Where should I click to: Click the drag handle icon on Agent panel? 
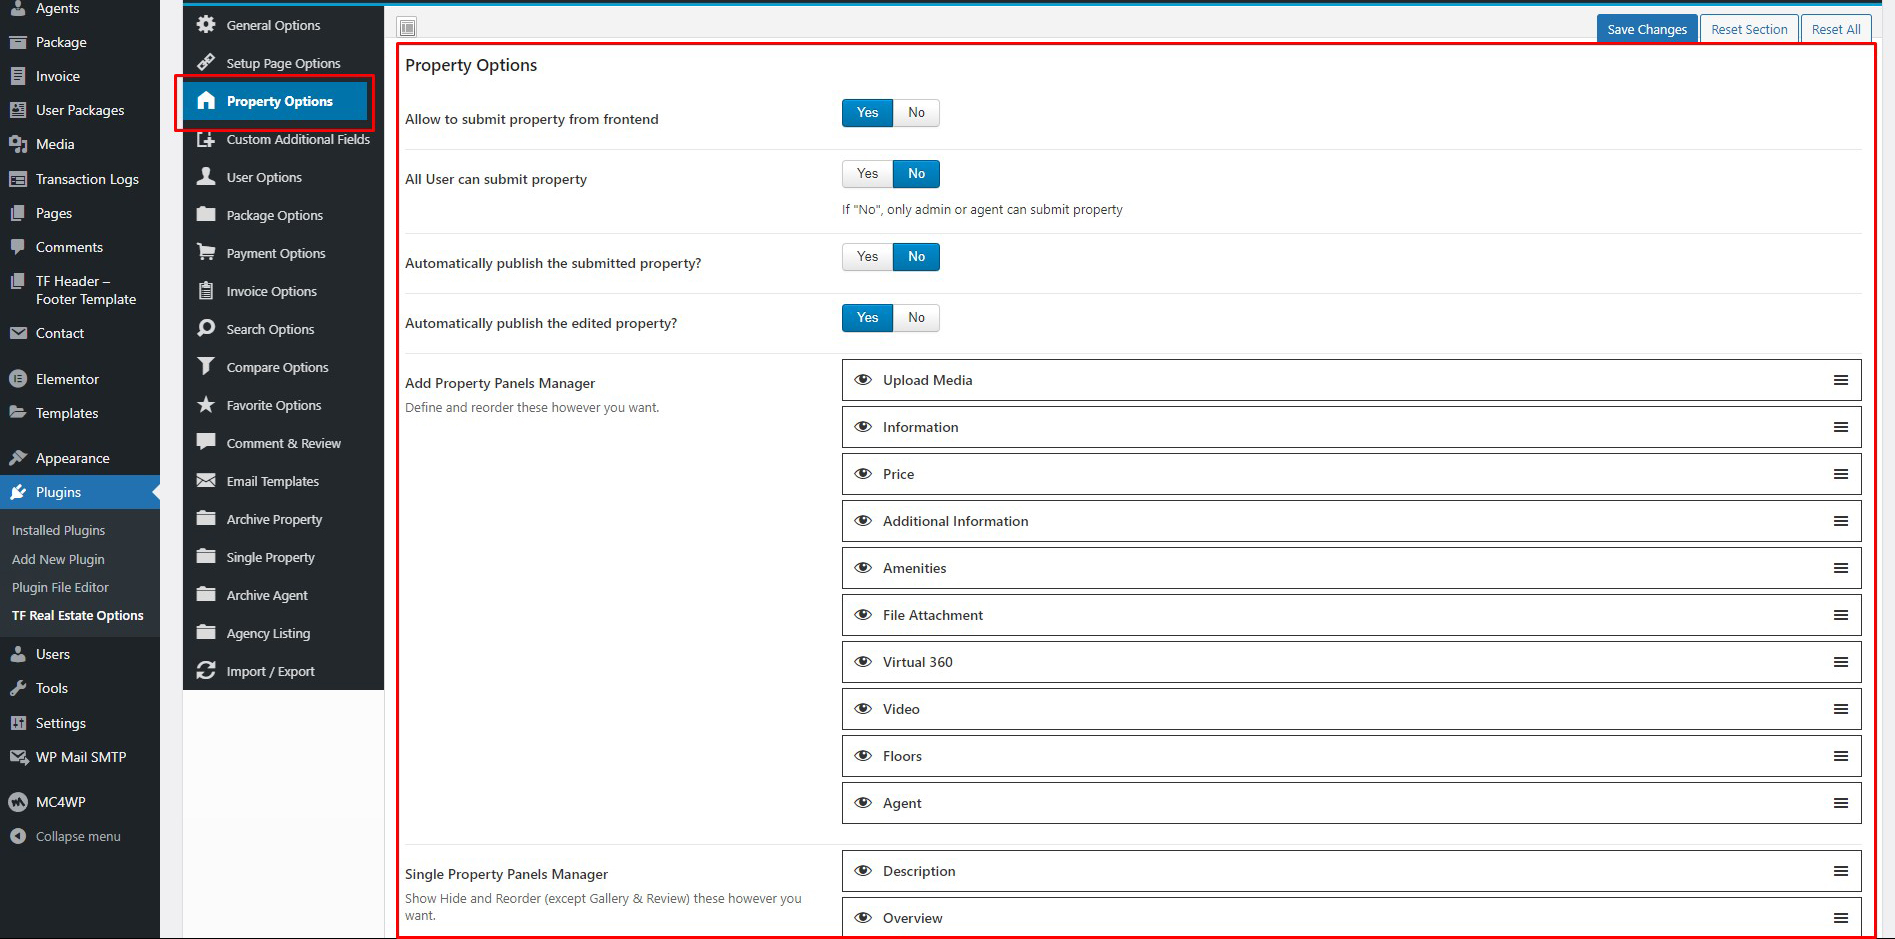1840,803
